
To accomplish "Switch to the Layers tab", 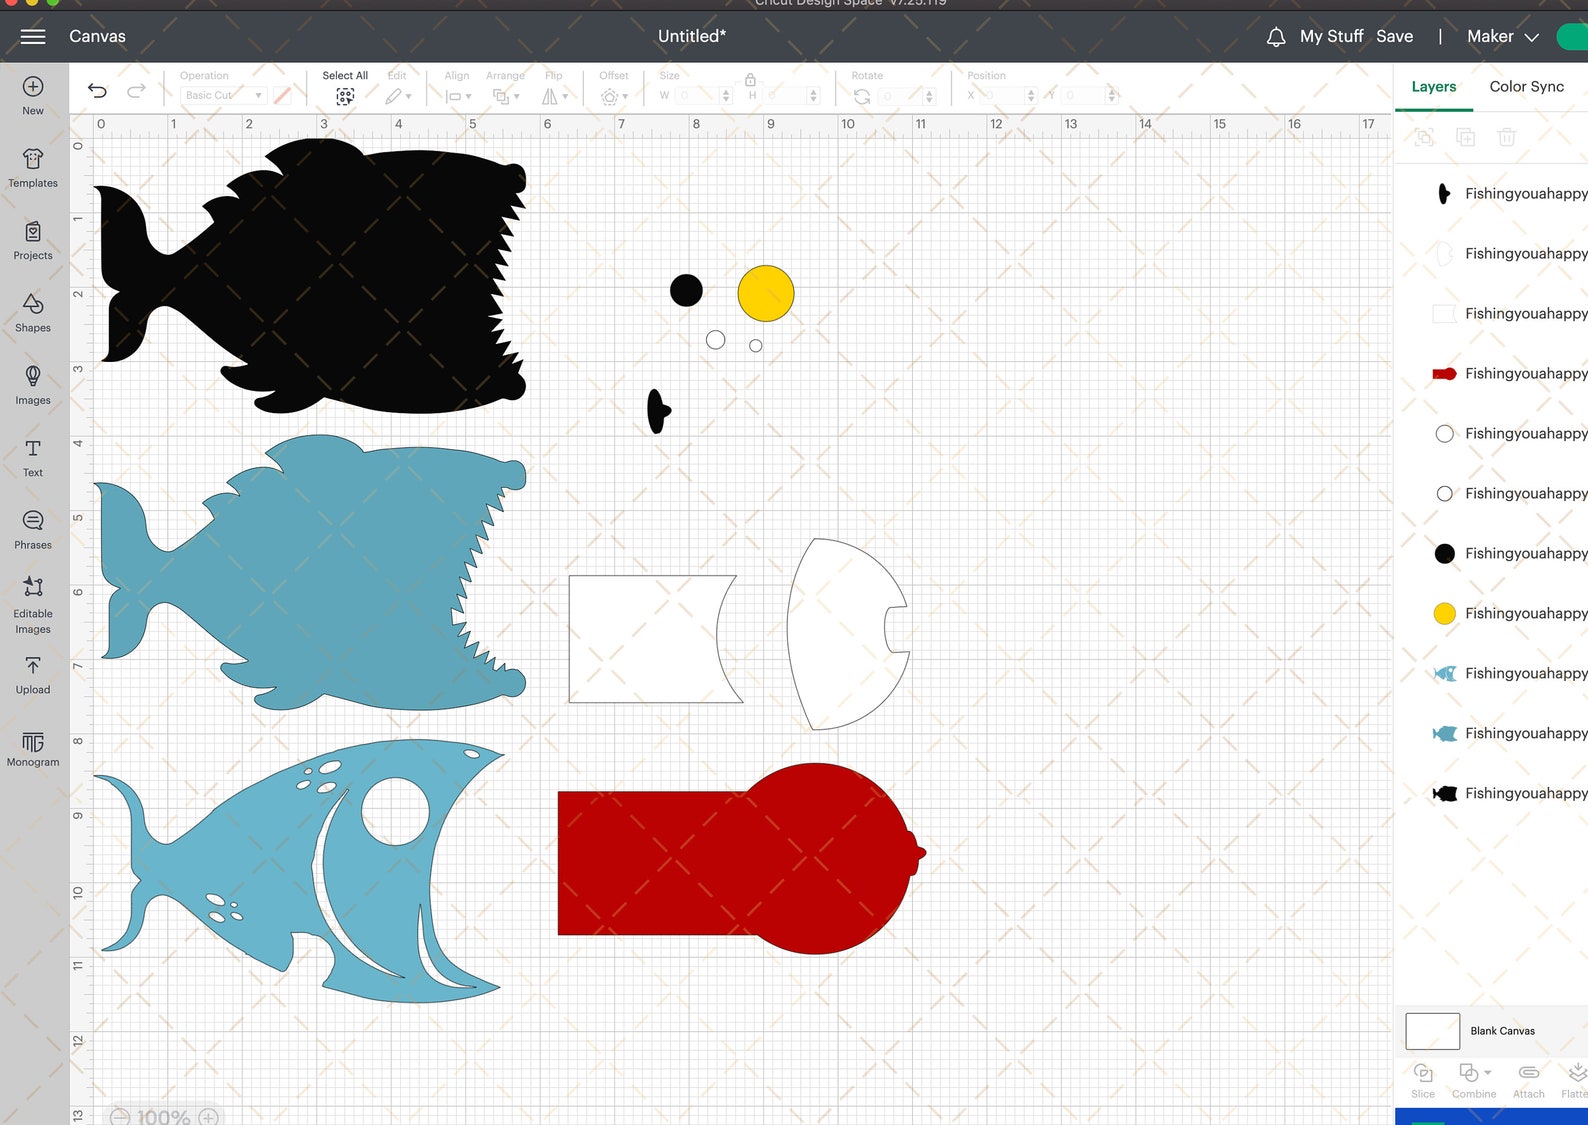I will pos(1433,86).
